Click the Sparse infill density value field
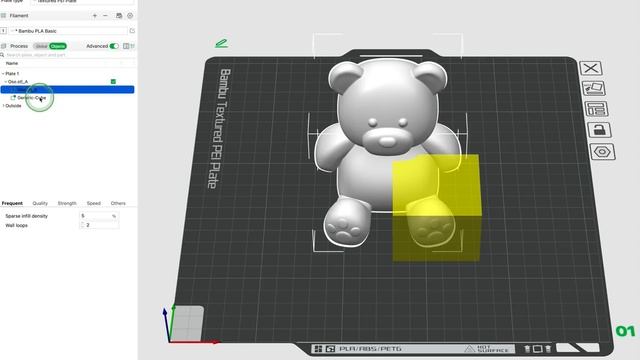The image size is (640, 360). (x=99, y=216)
